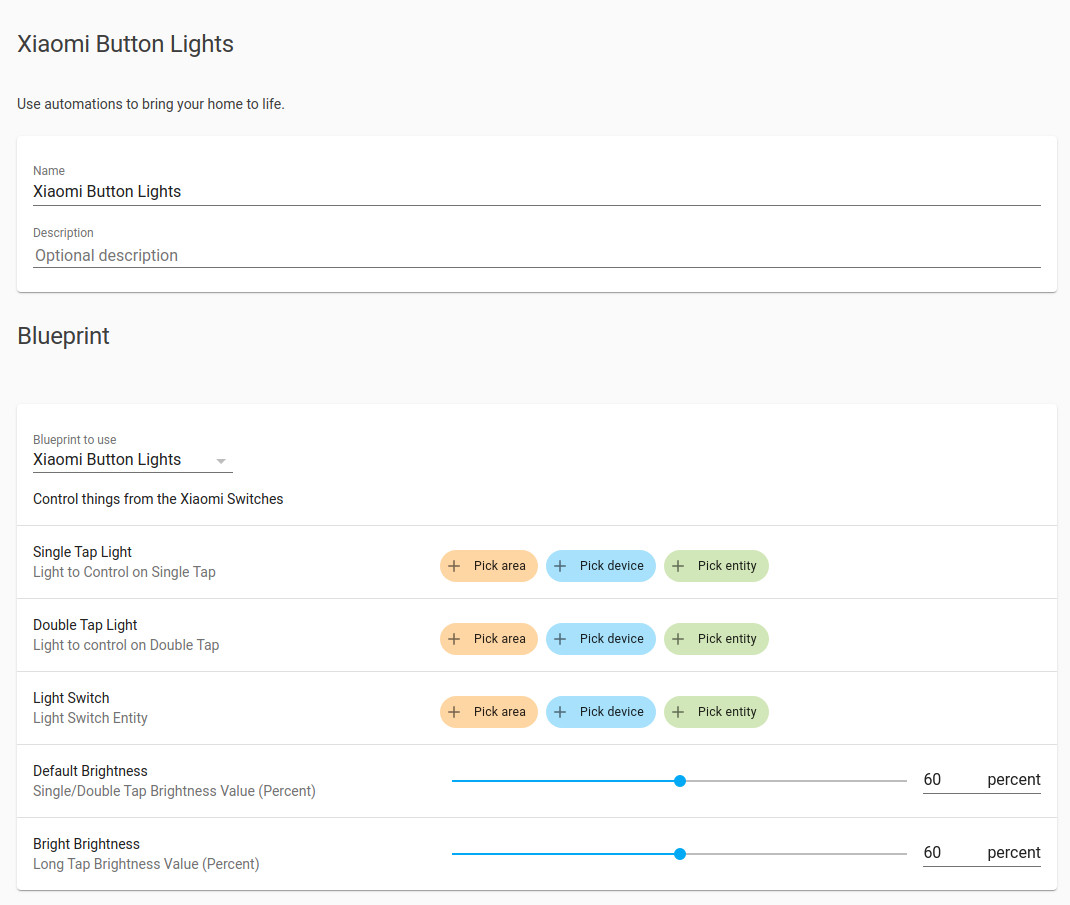Select Pick device for the Double Tap Light row

click(600, 639)
